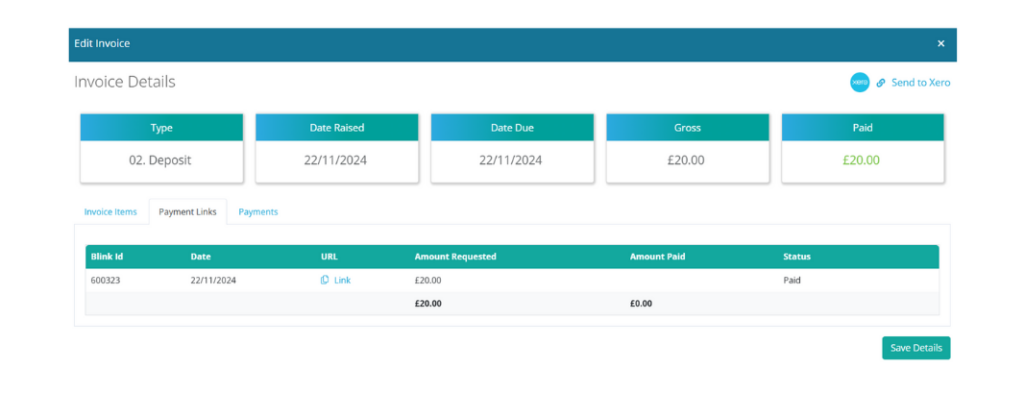Select the row with Blink Id 600323
Screen dimensions: 1024x393
coord(512,280)
